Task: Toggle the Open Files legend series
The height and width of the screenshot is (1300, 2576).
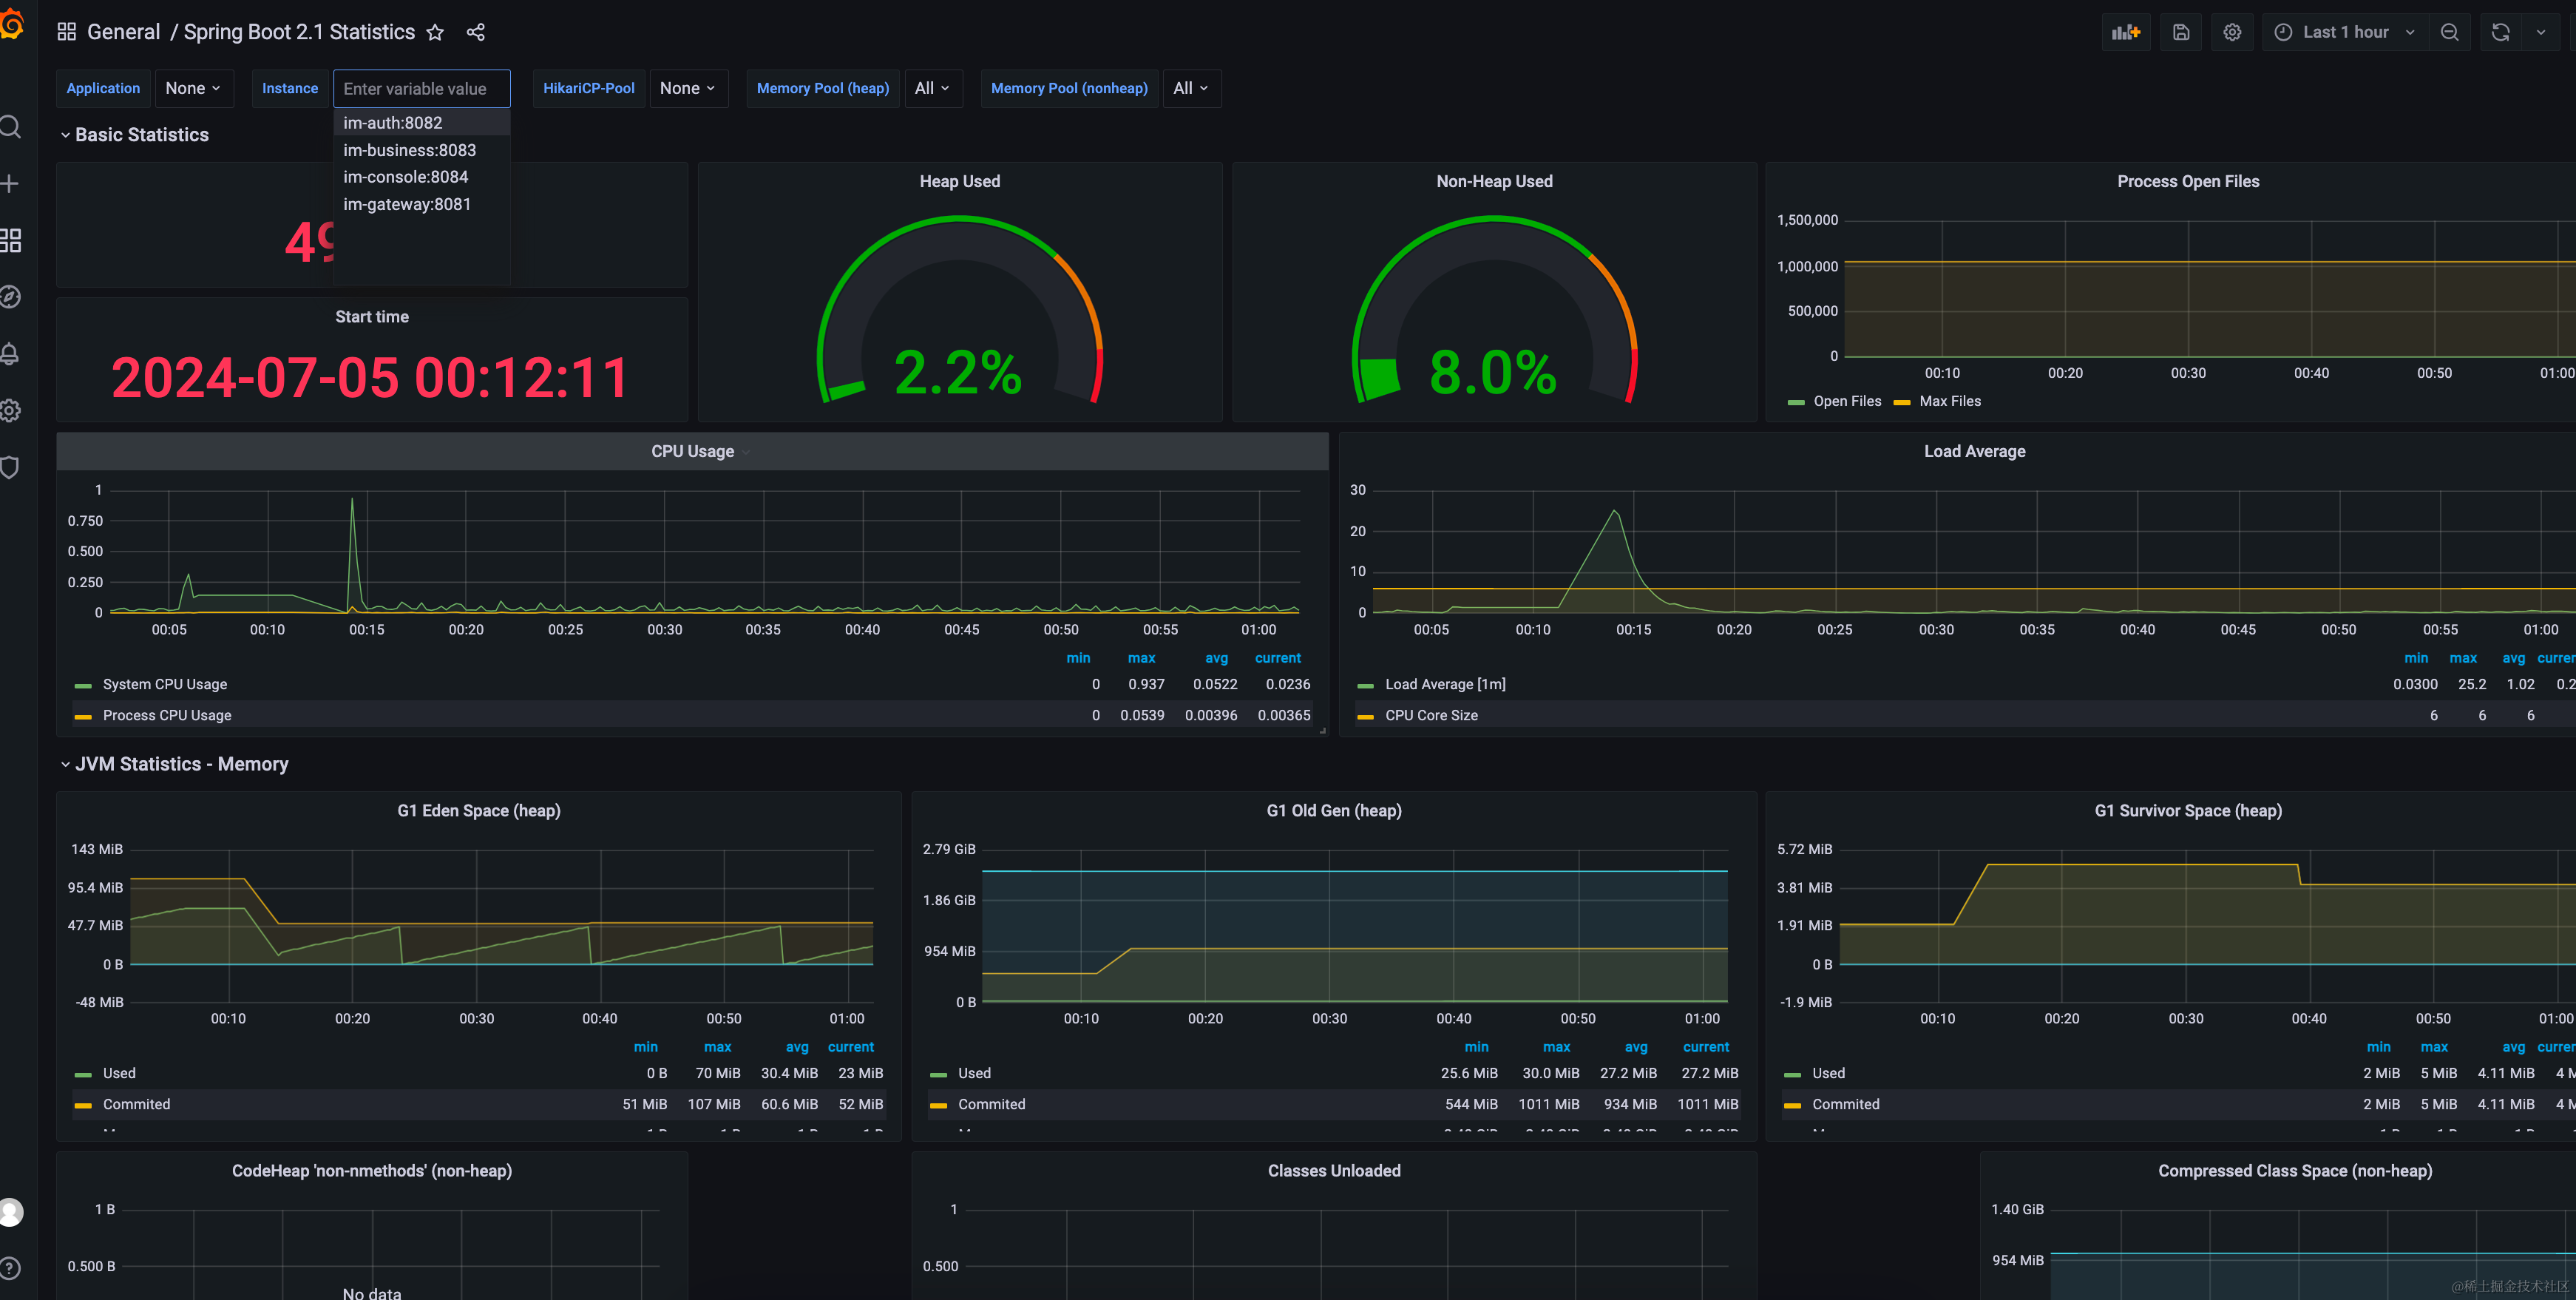Action: [1847, 401]
